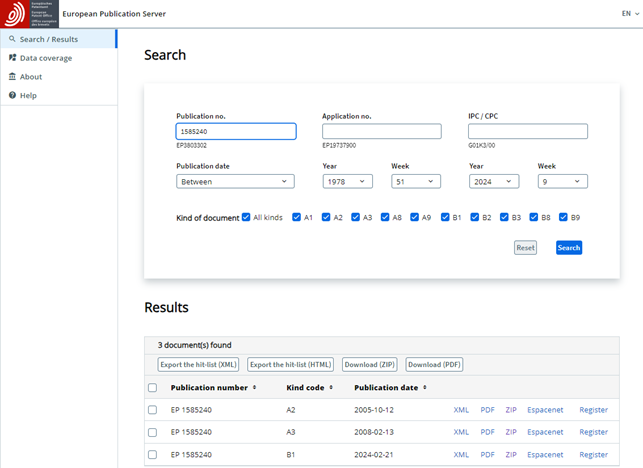The height and width of the screenshot is (468, 643).
Task: Click Download (PDF) button
Action: [x=434, y=365]
